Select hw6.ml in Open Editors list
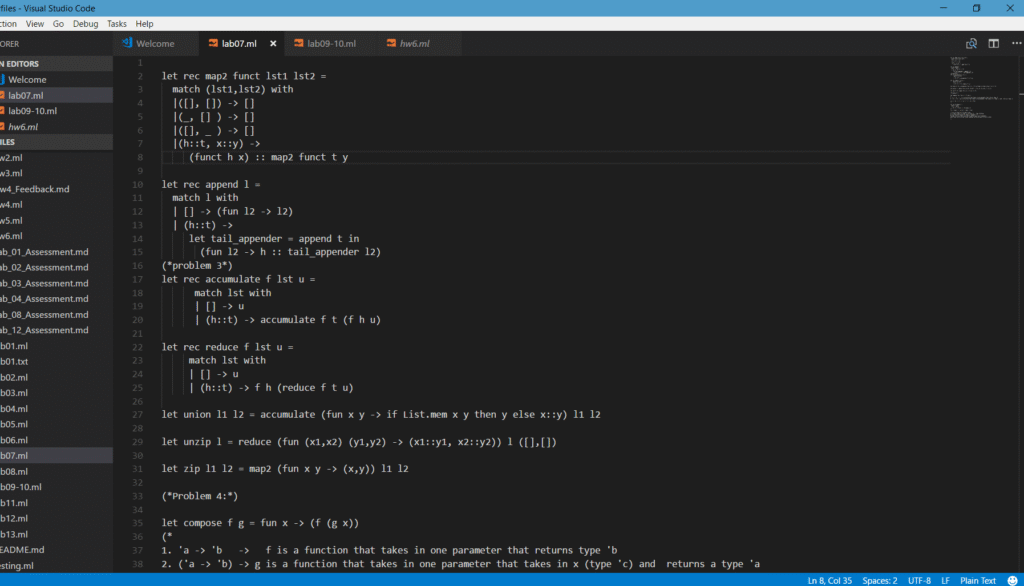Viewport: 1024px width, 586px height. pyautogui.click(x=56, y=127)
